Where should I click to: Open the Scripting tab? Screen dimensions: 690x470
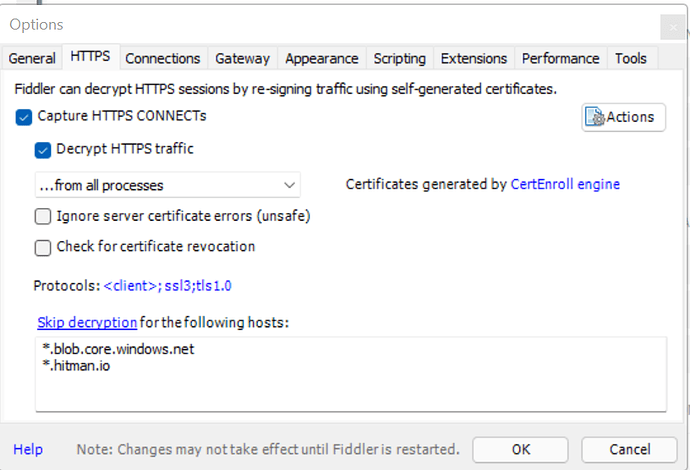399,59
